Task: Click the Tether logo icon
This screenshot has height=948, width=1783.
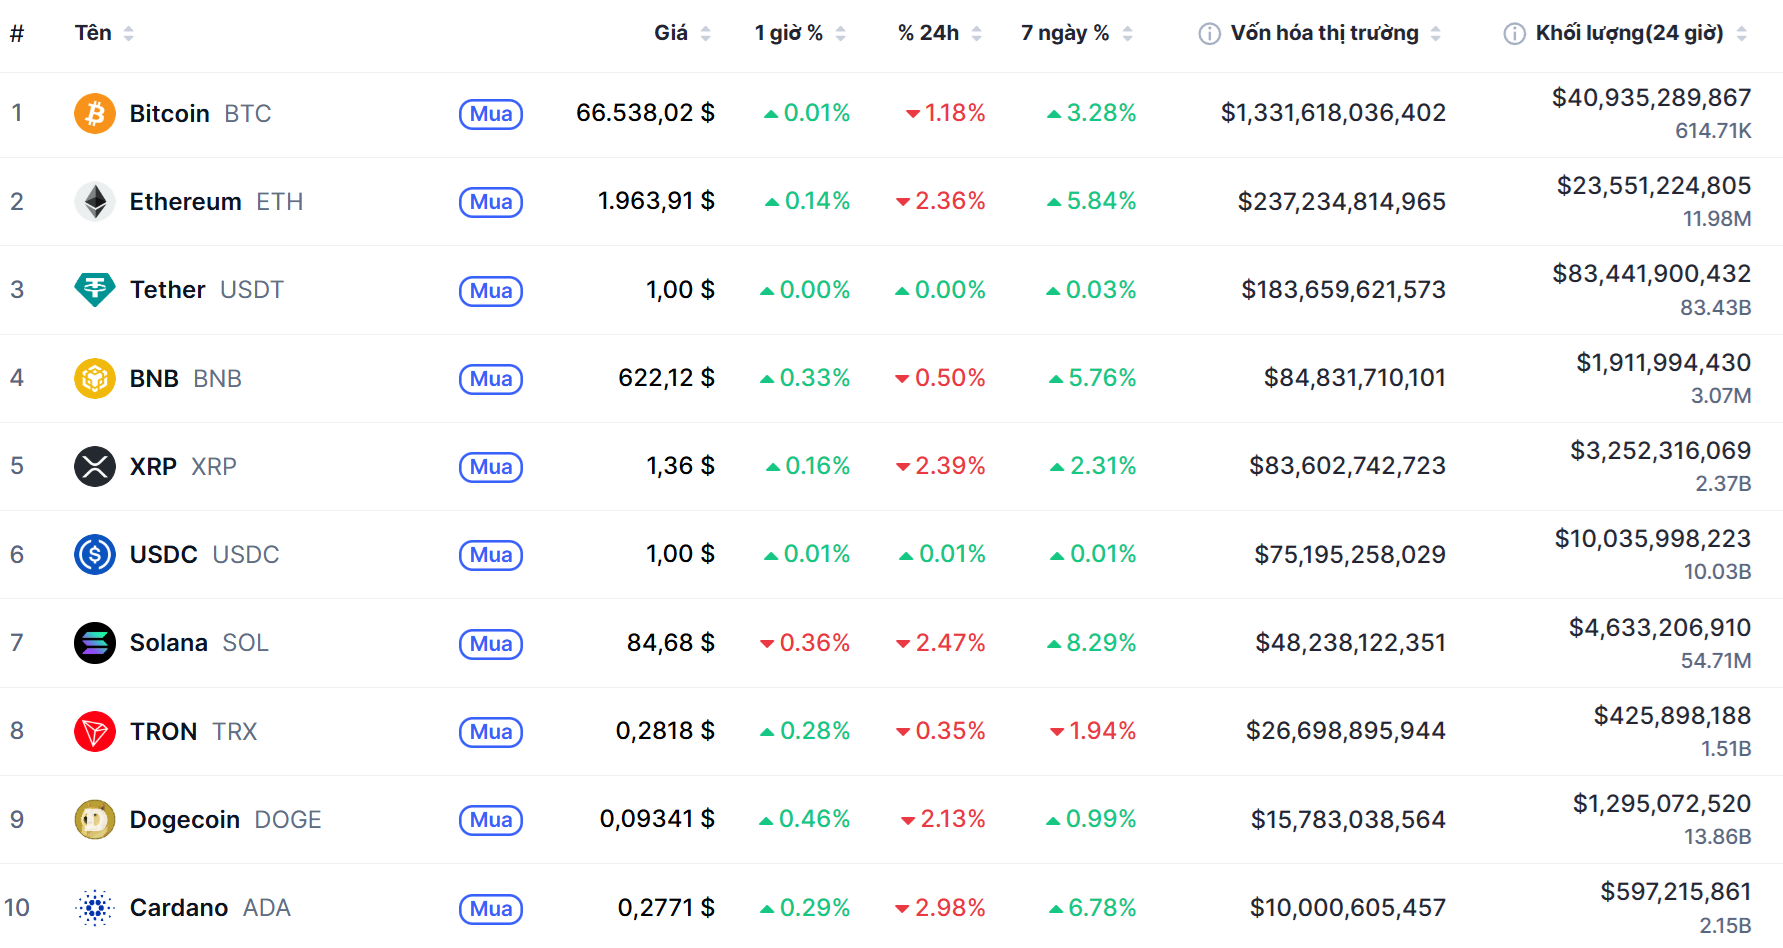Action: 94,290
